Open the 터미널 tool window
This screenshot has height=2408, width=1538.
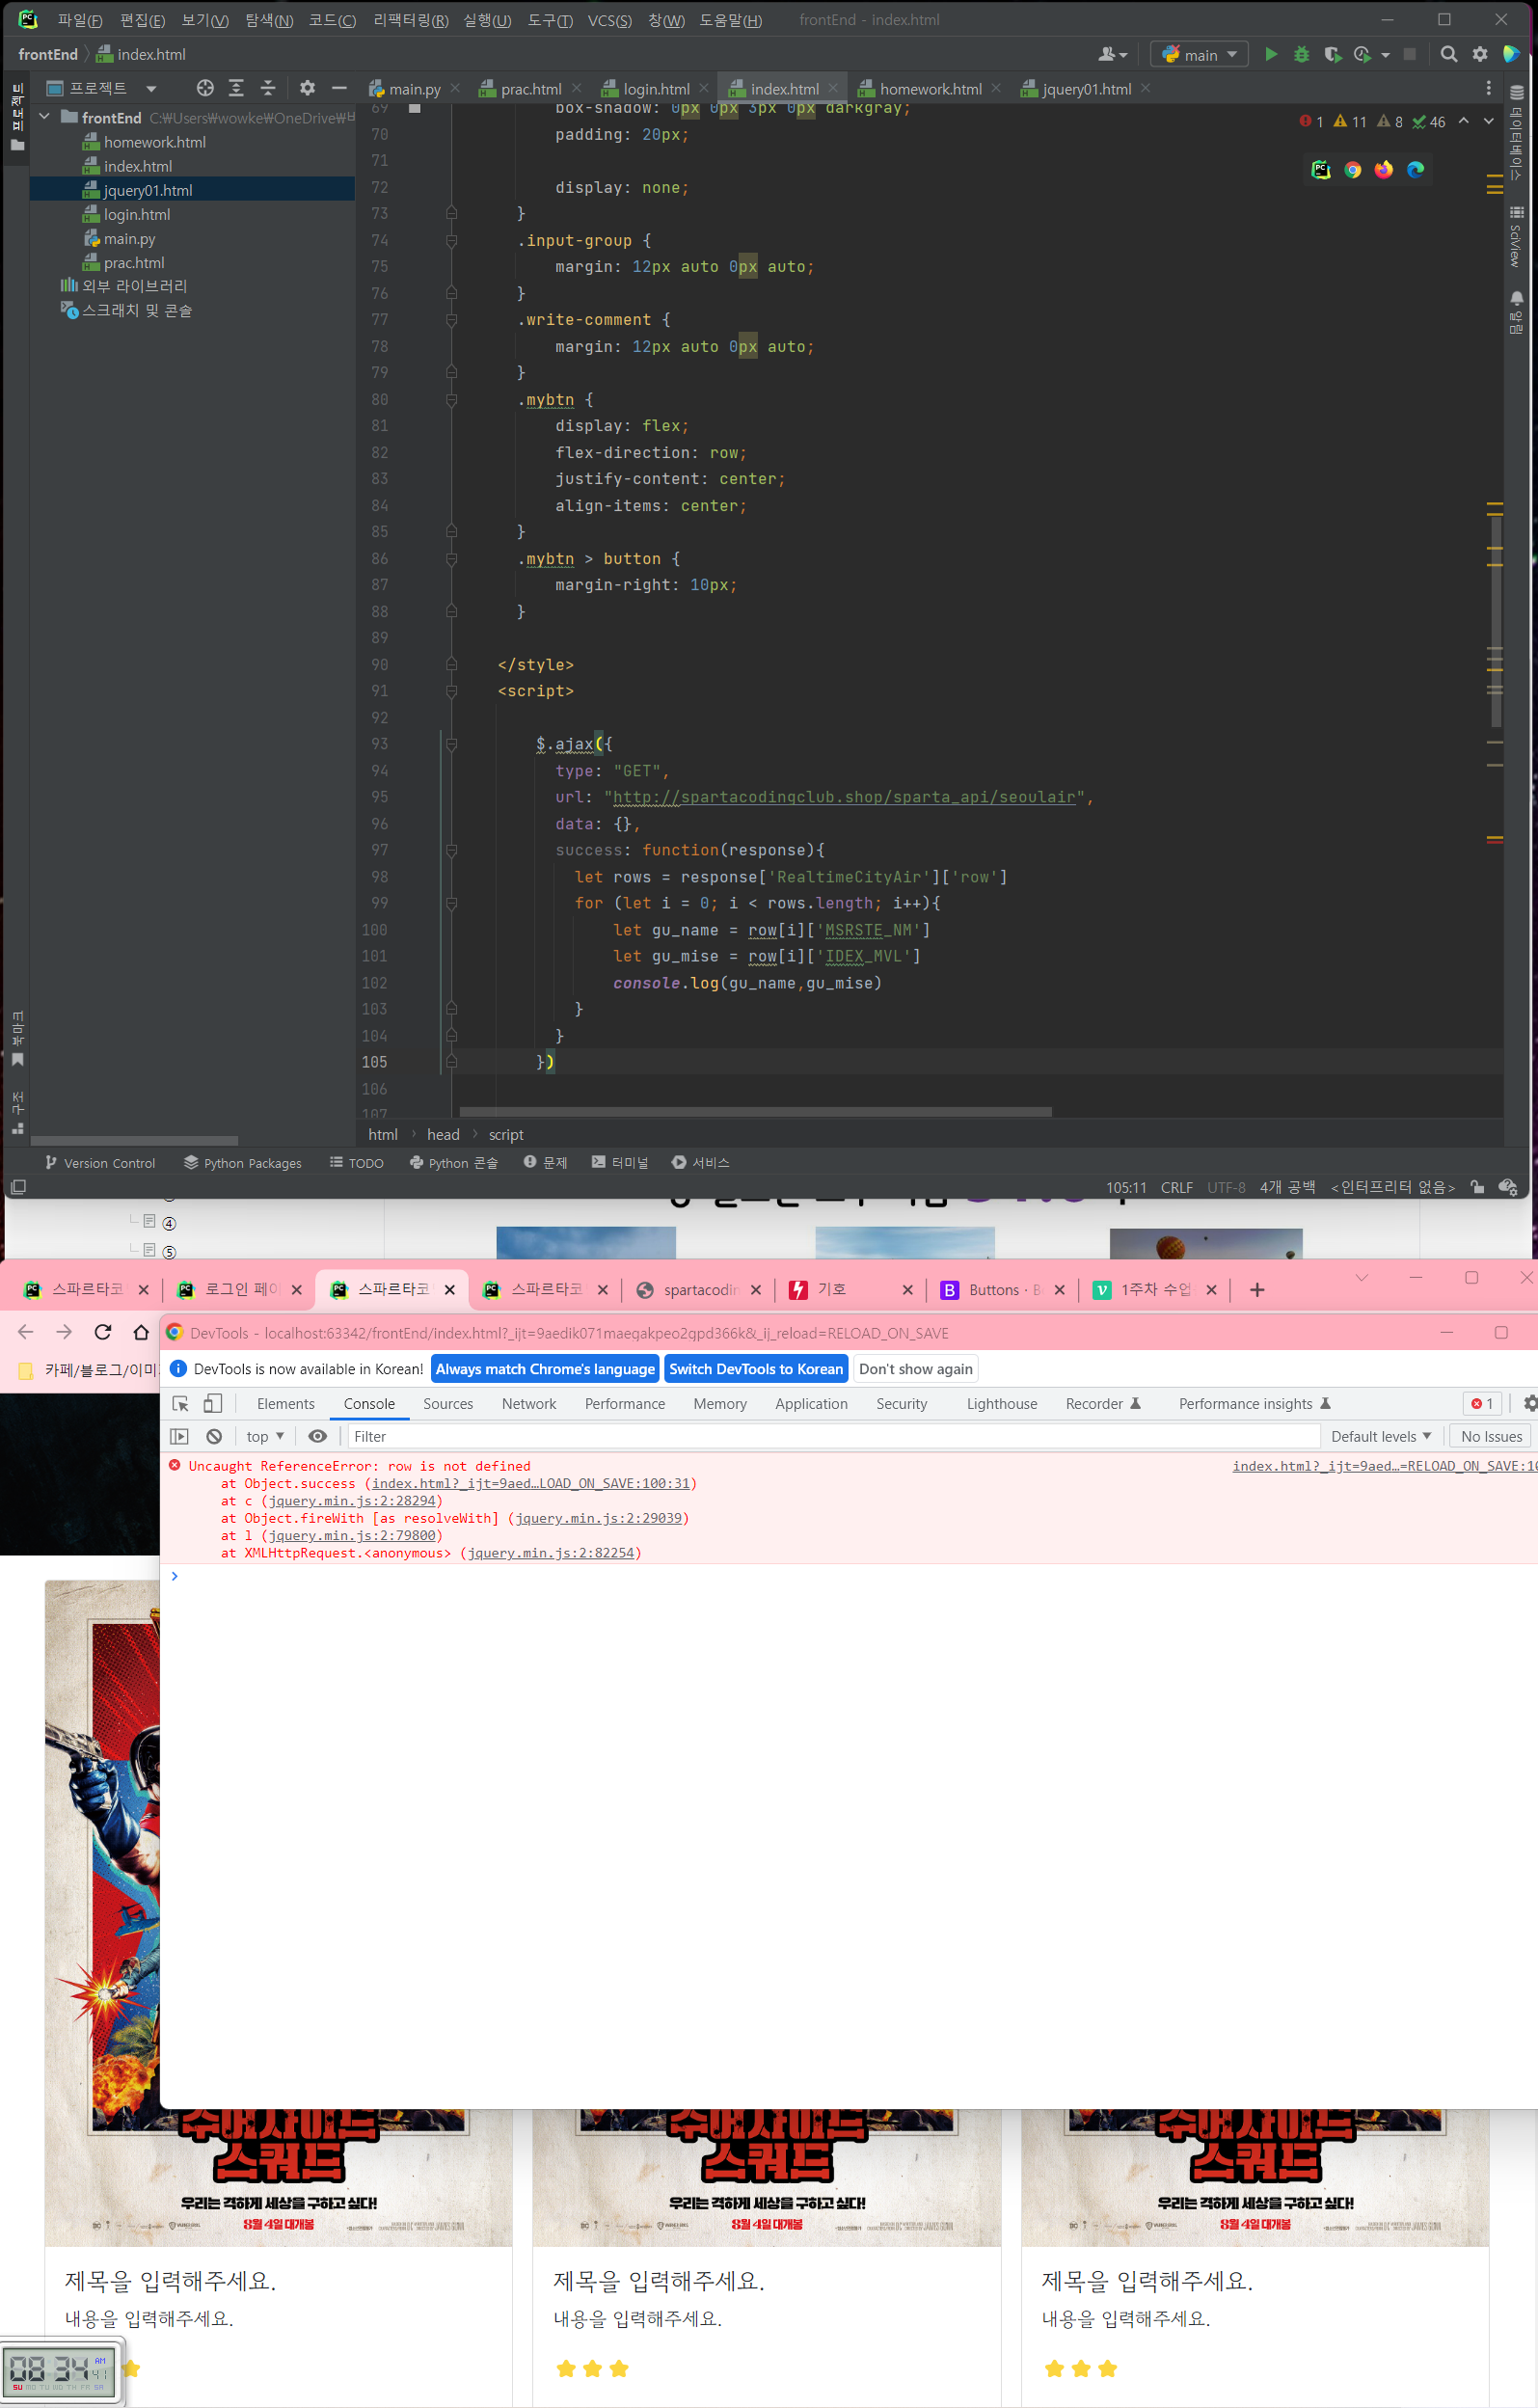(x=620, y=1162)
